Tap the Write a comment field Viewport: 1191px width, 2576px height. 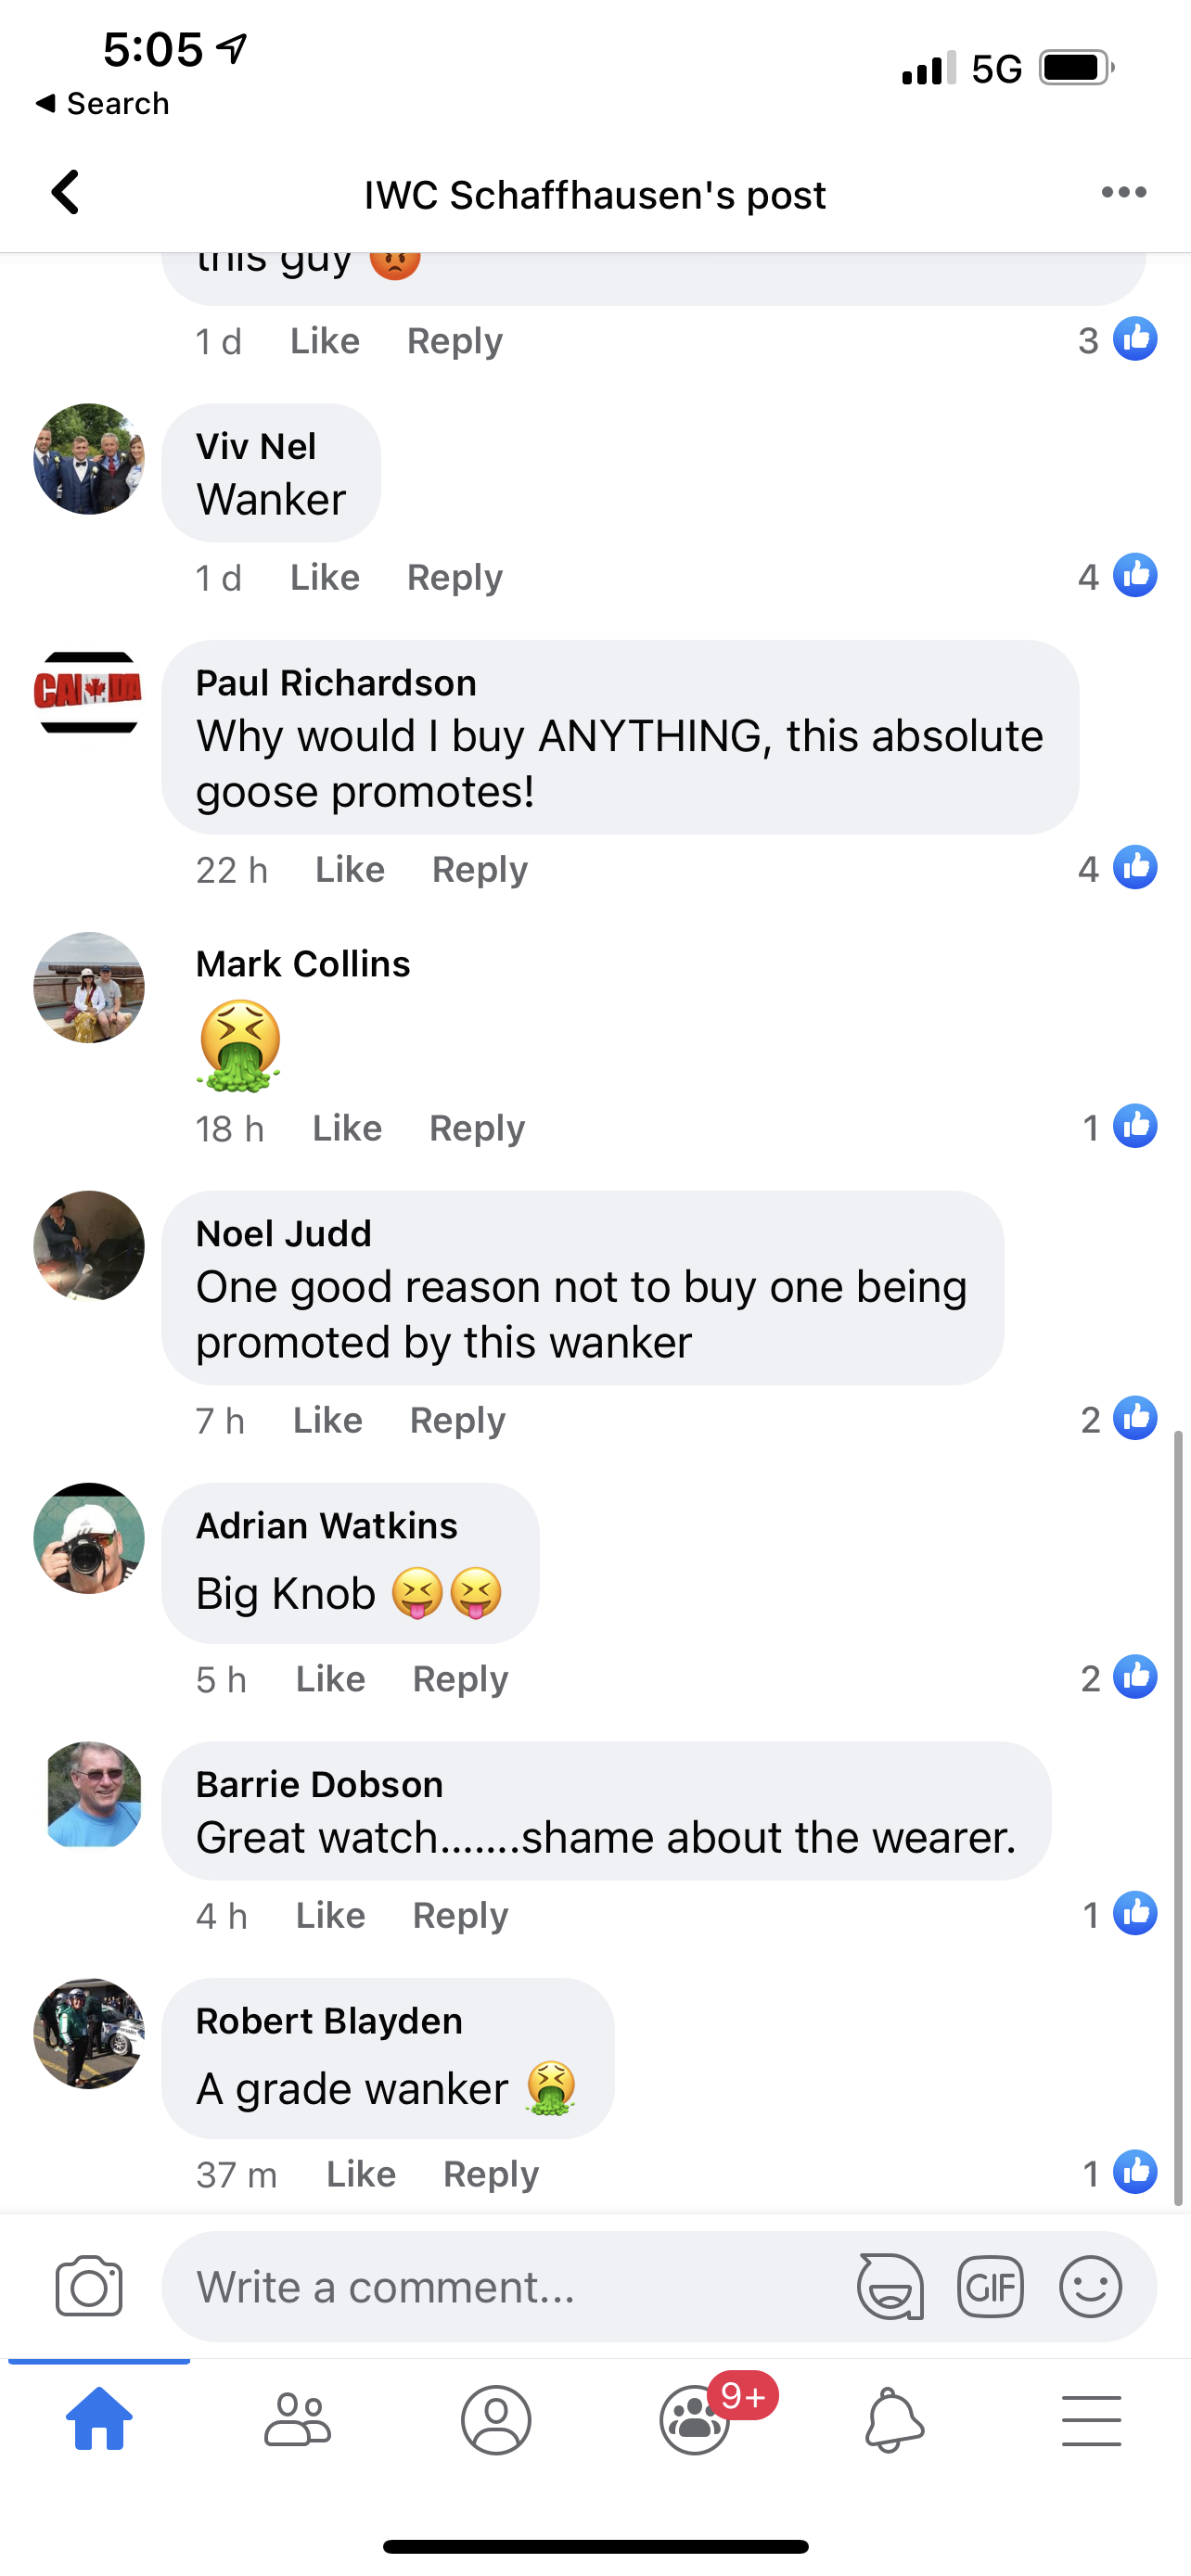point(500,2286)
